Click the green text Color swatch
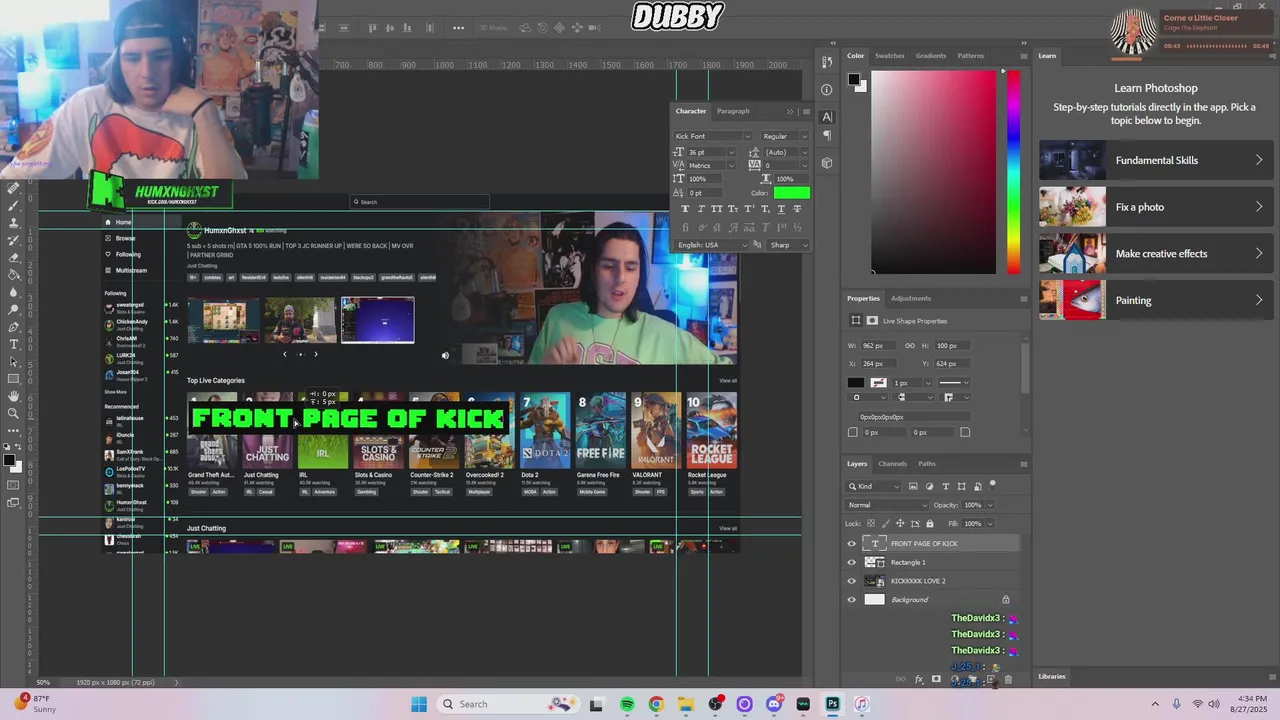This screenshot has height=720, width=1280. pos(792,193)
